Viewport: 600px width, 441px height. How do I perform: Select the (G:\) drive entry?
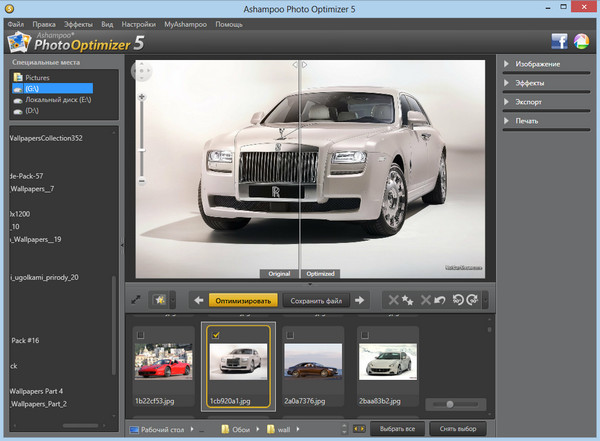[x=52, y=88]
